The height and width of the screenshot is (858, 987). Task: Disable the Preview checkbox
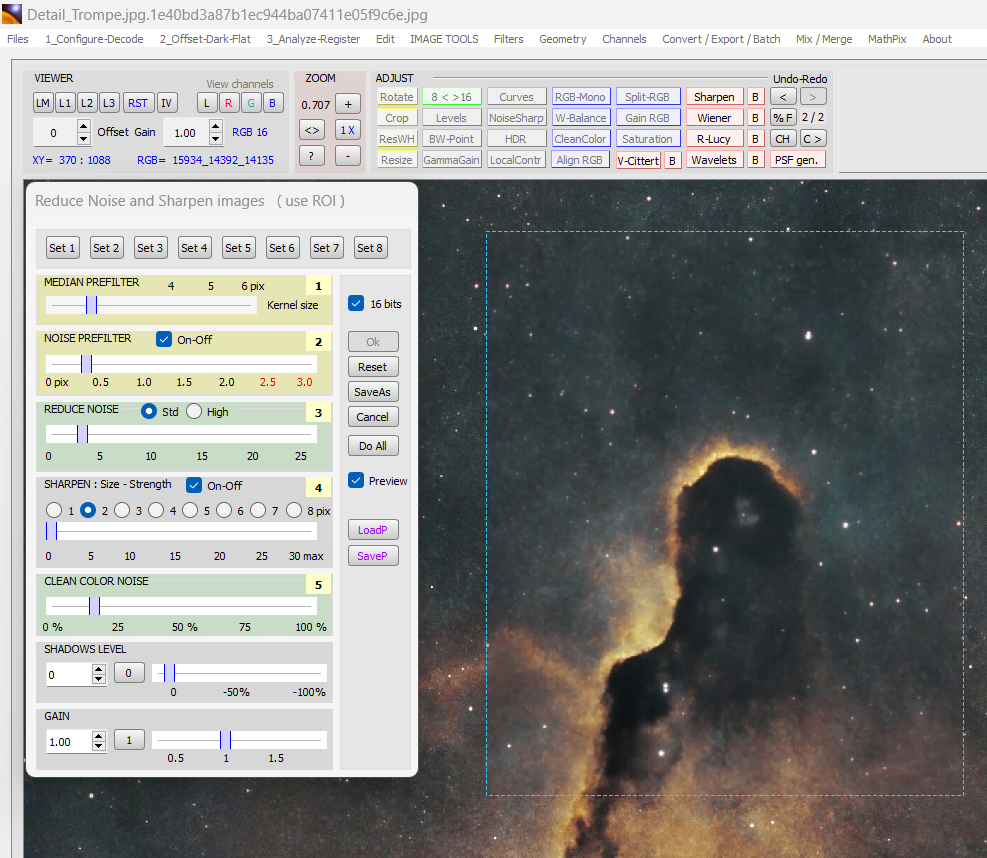pos(356,481)
